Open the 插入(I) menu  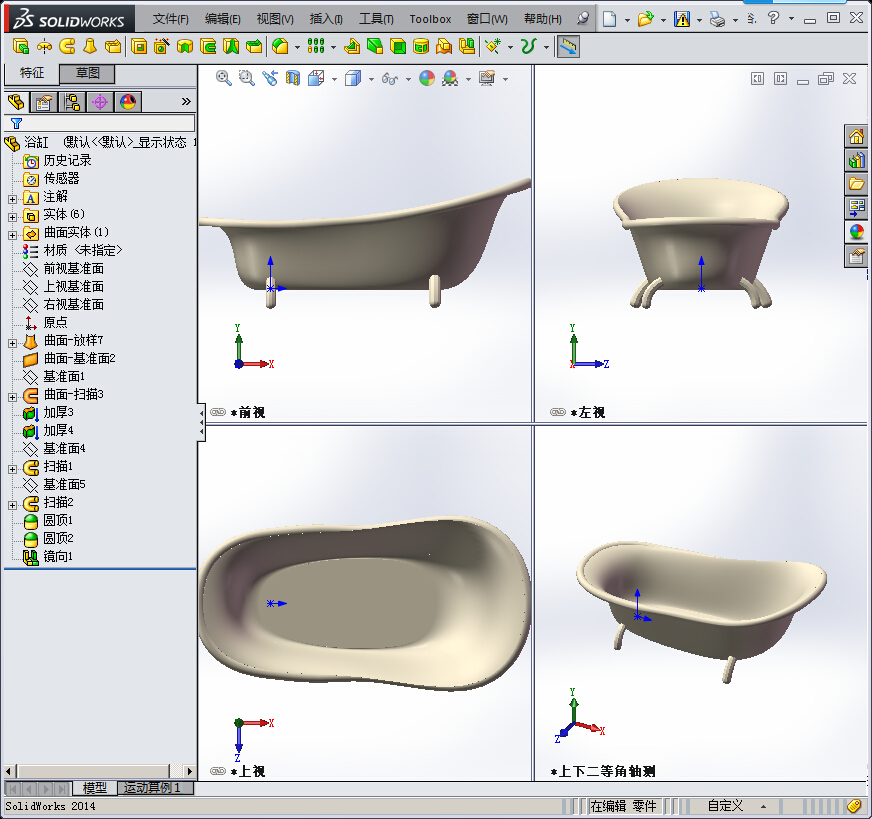326,19
